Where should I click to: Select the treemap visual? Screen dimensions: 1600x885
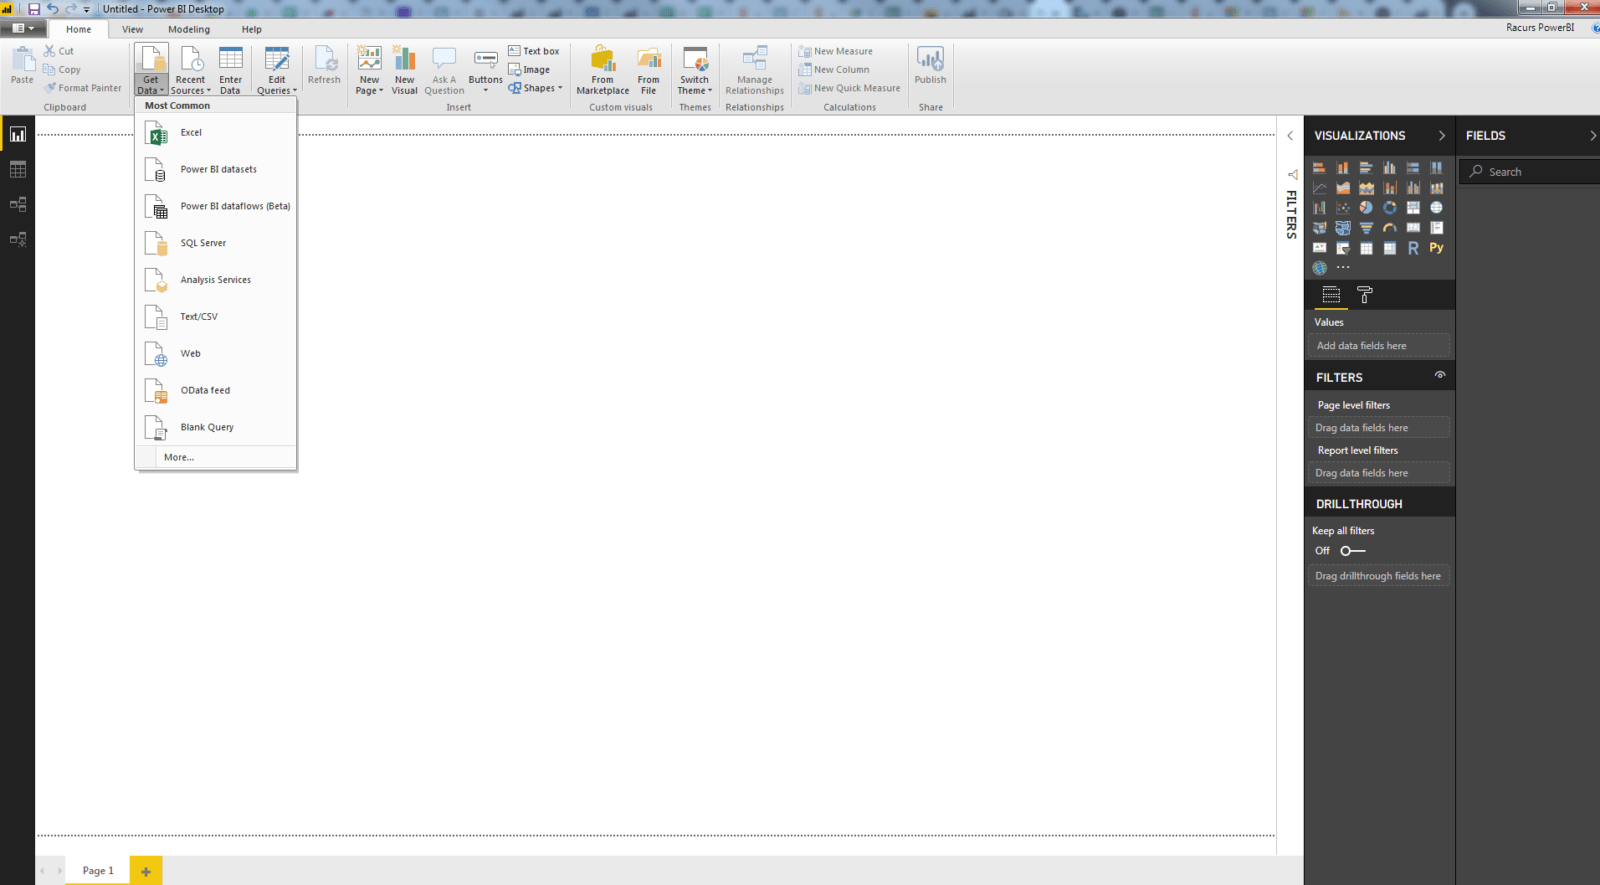tap(1413, 208)
